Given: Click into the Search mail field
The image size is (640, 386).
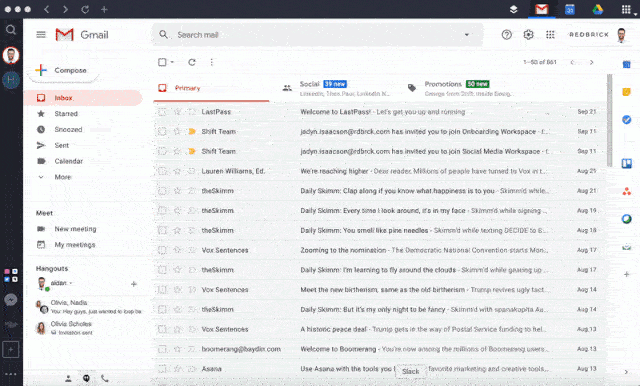Looking at the screenshot, I should click(318, 35).
